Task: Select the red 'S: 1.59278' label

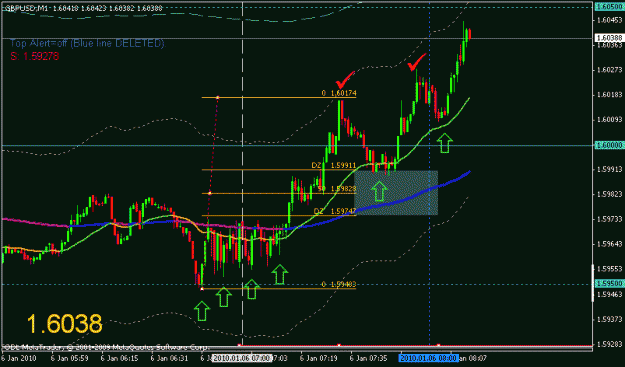Action: pyautogui.click(x=35, y=56)
